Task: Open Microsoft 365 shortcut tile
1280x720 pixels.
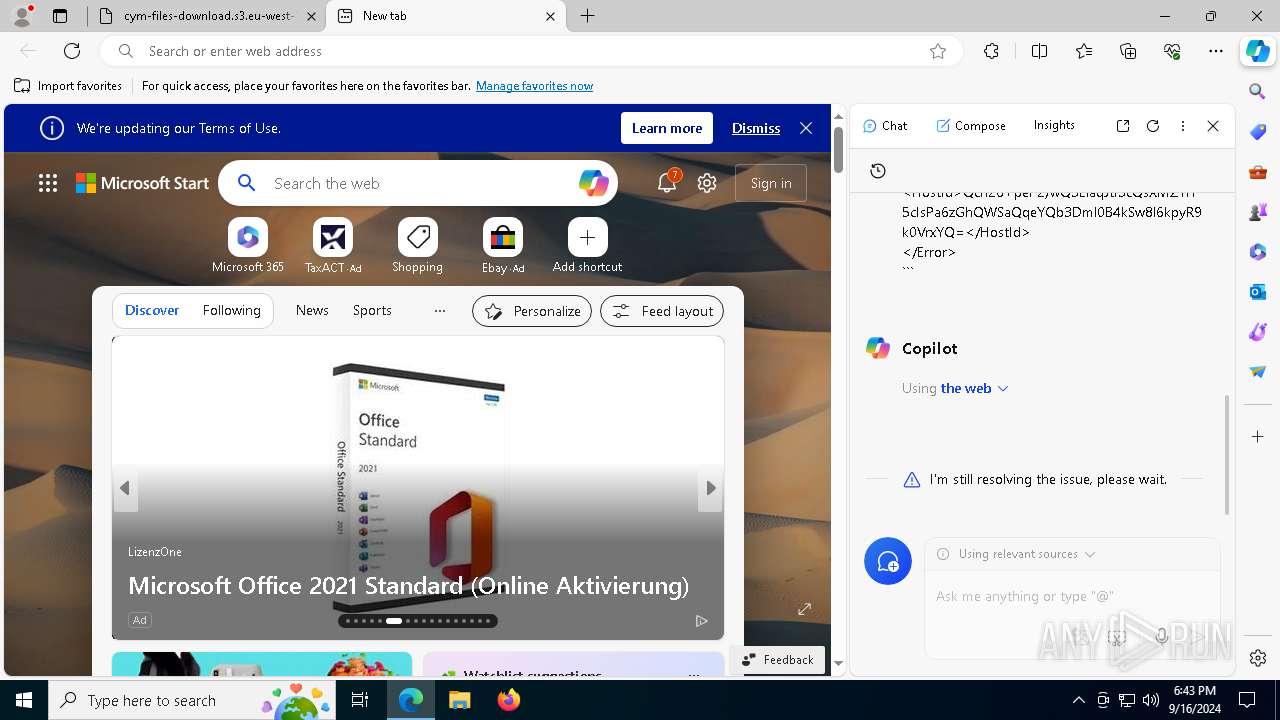Action: pyautogui.click(x=248, y=245)
